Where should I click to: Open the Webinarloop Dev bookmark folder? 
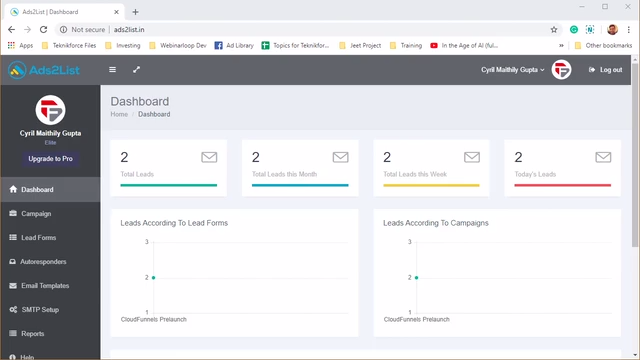pos(178,45)
